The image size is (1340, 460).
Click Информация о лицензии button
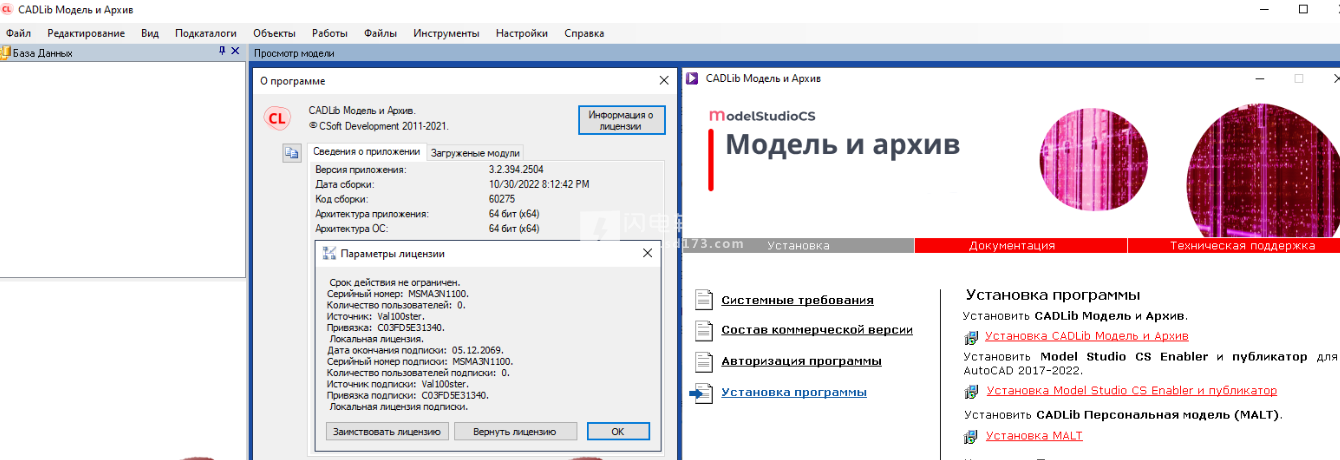click(x=621, y=120)
